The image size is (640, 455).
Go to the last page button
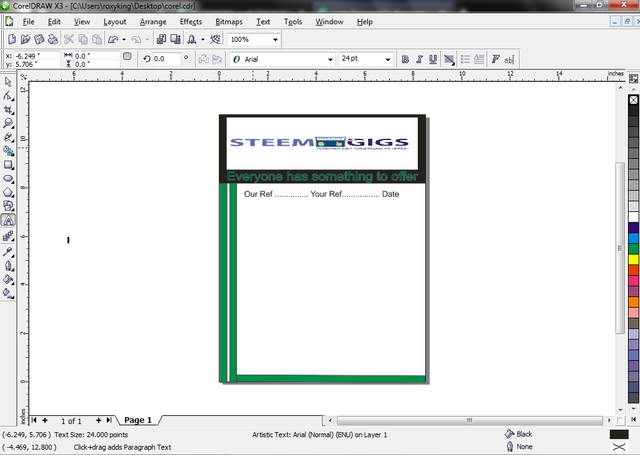coord(109,420)
